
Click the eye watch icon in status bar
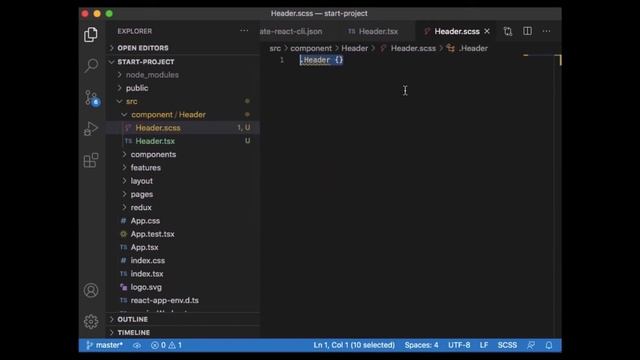point(137,345)
